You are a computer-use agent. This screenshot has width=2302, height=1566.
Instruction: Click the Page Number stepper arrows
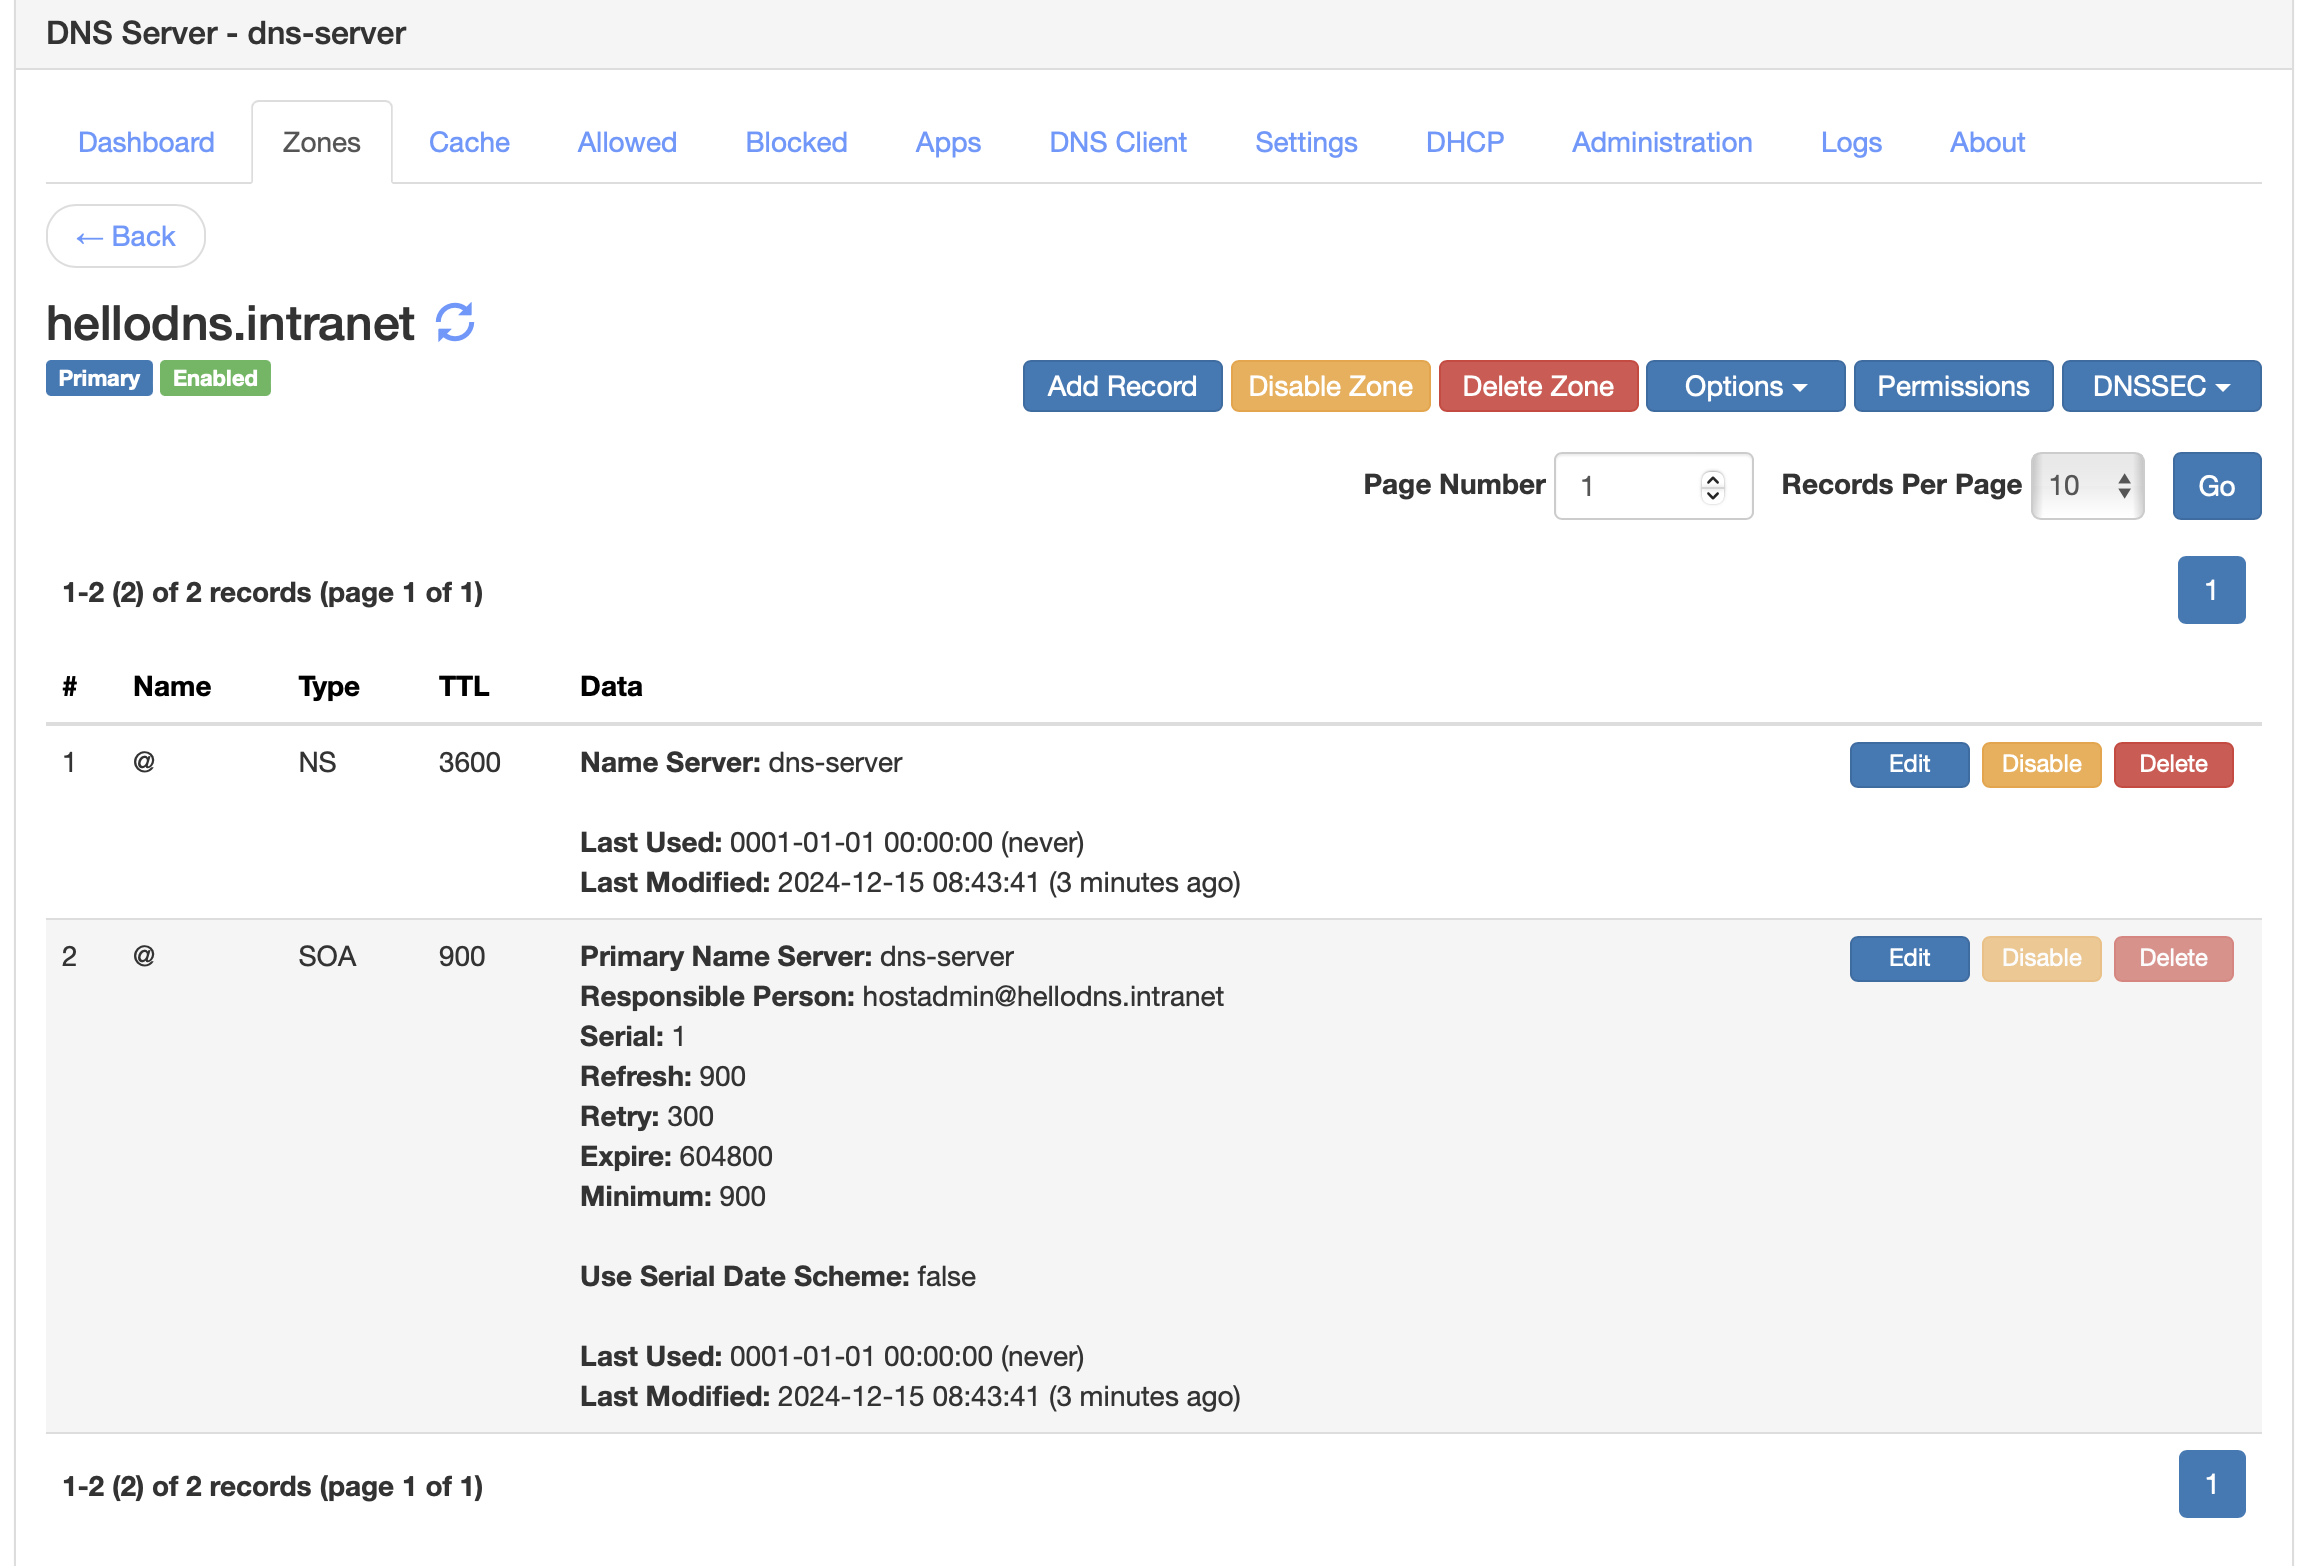point(1712,486)
